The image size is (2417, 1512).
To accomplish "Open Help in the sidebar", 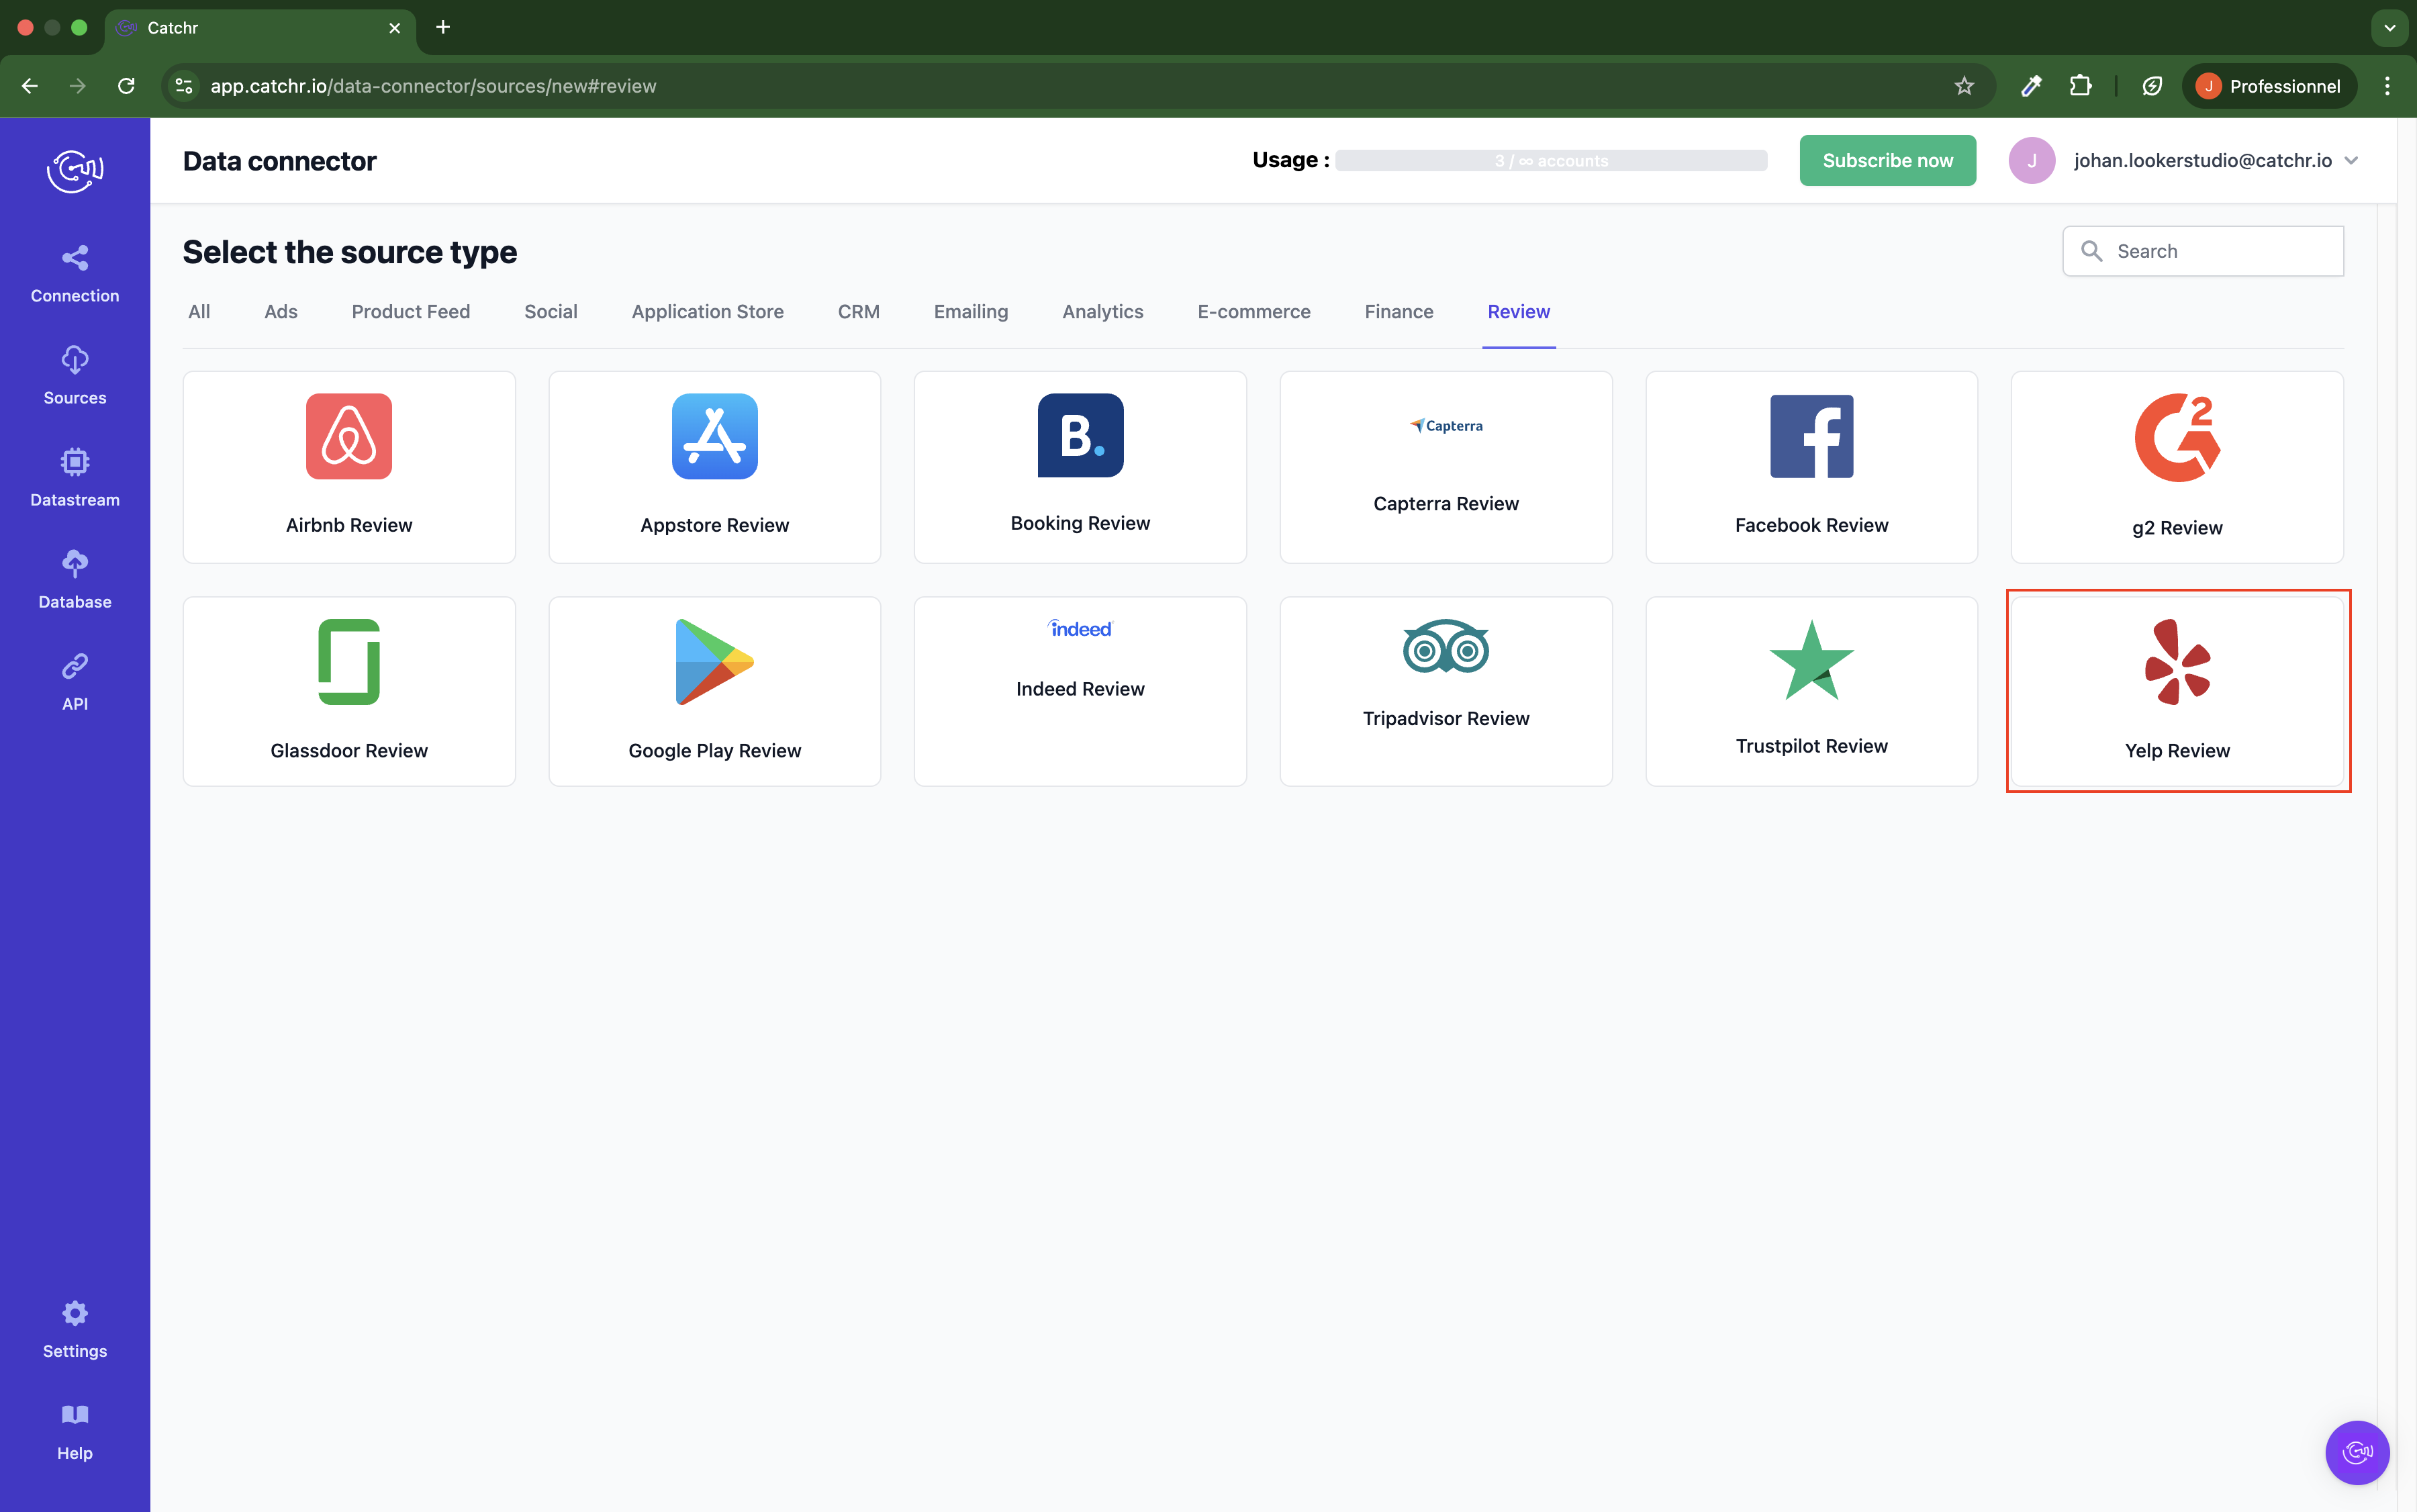I will click(x=75, y=1431).
